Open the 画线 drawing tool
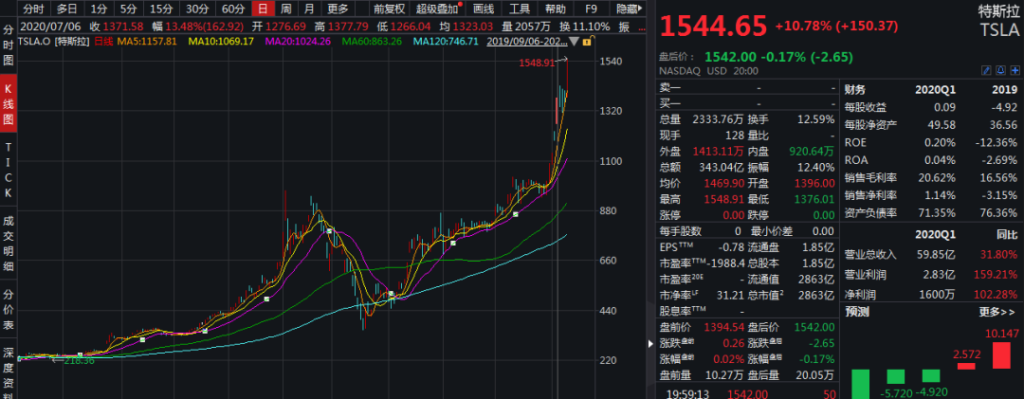 483,9
